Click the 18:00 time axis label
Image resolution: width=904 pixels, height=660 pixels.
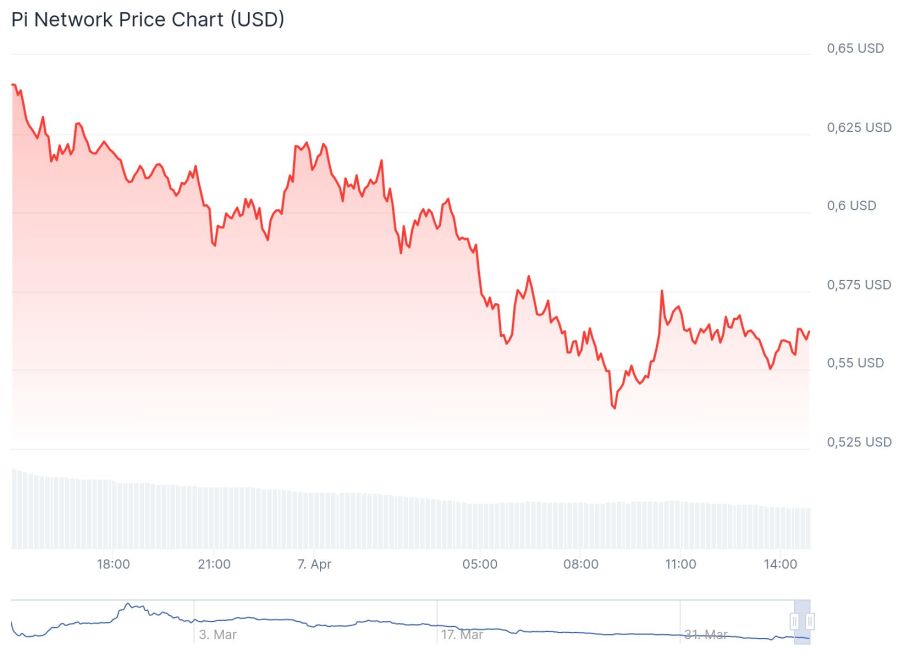point(113,564)
